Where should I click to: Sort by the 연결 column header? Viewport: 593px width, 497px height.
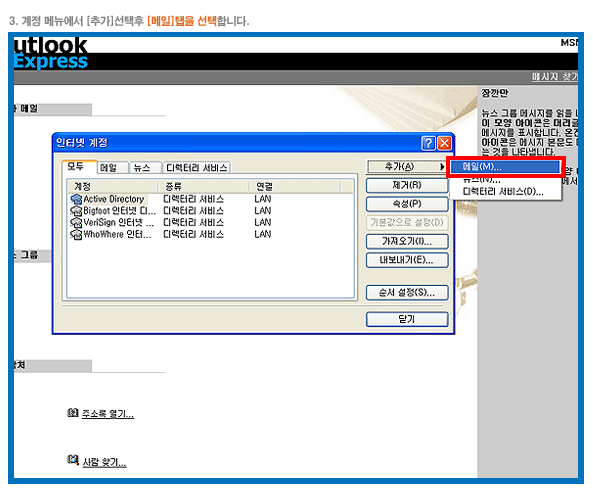[x=295, y=186]
